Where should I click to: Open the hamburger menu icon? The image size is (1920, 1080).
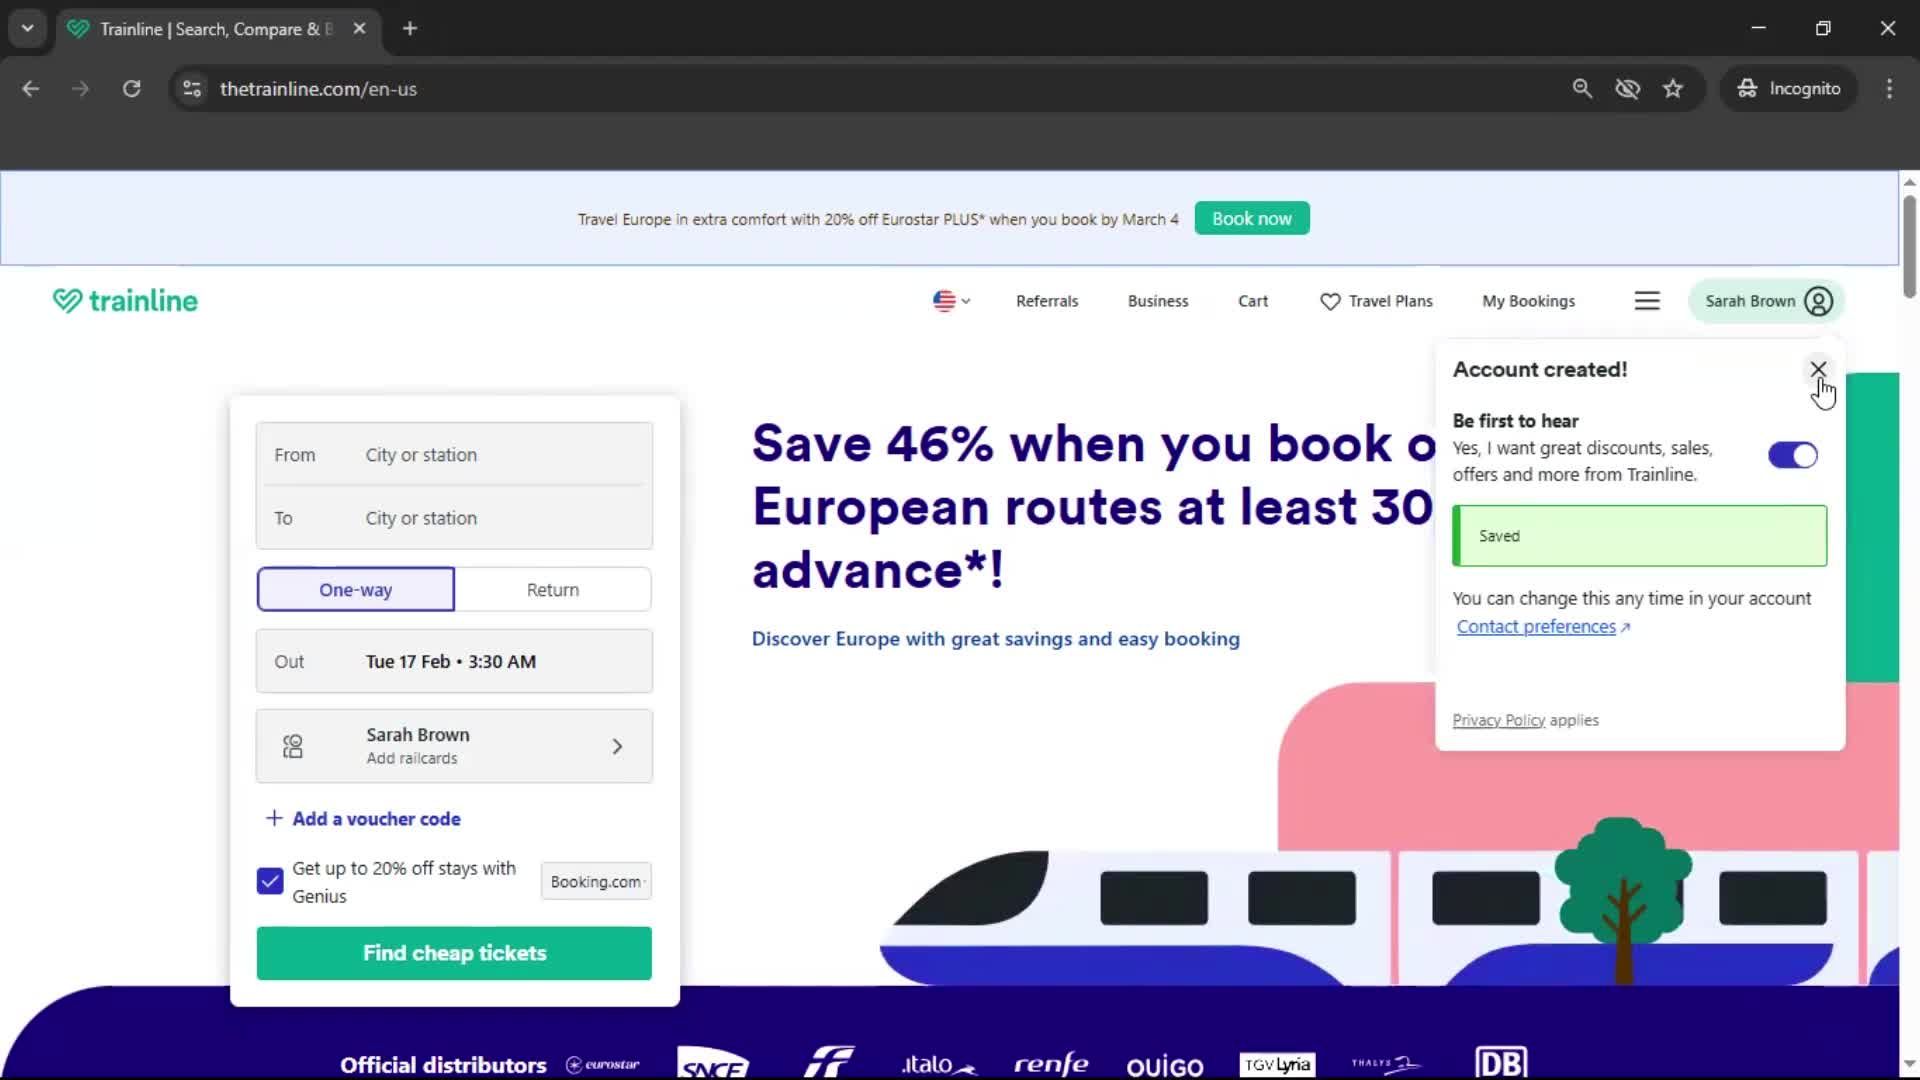pyautogui.click(x=1647, y=300)
